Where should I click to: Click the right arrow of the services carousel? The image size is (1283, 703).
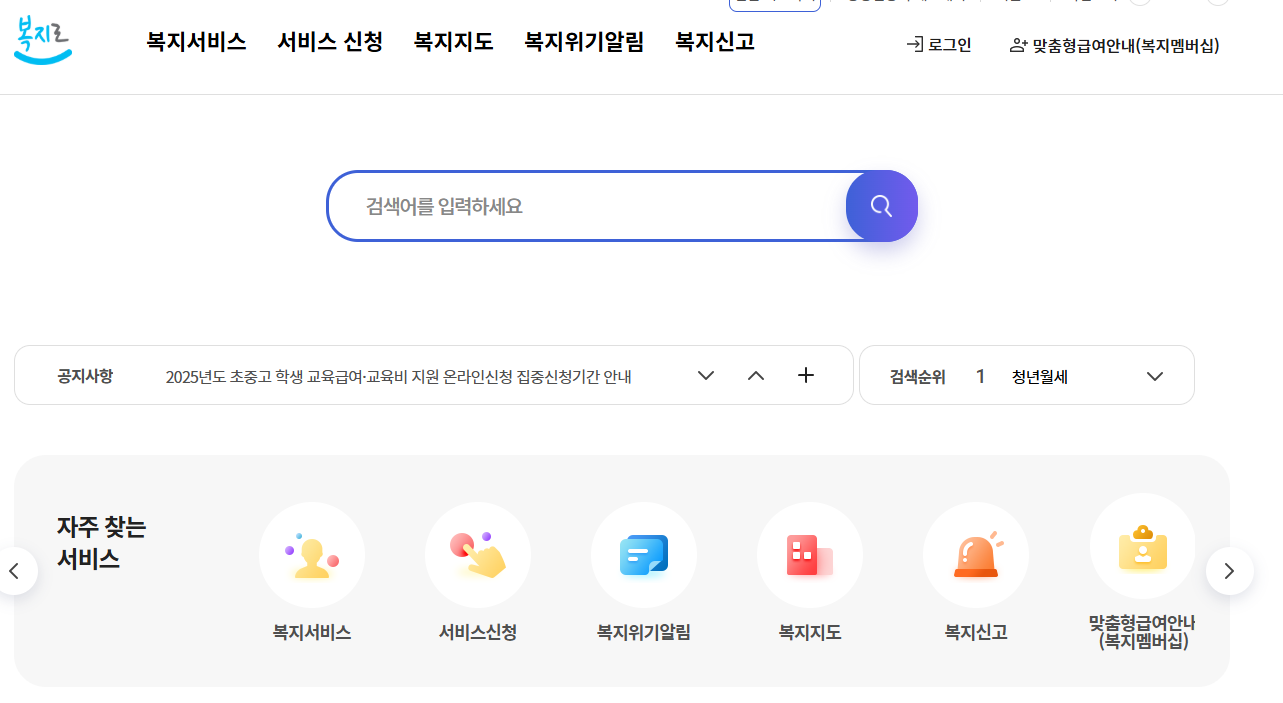point(1230,570)
